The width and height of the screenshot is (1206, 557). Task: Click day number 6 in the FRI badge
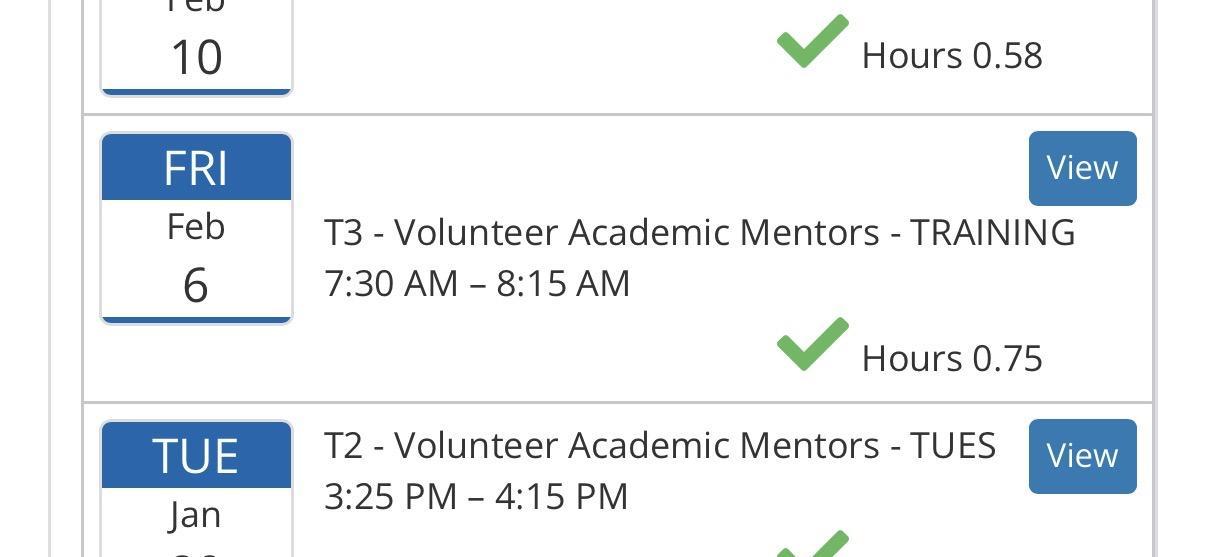(x=196, y=286)
